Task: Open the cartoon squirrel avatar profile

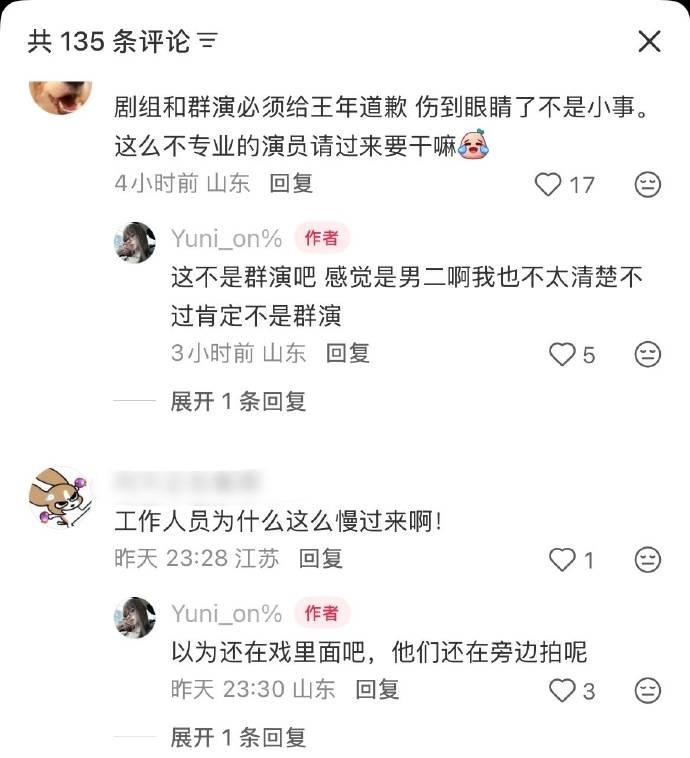Action: [60, 497]
